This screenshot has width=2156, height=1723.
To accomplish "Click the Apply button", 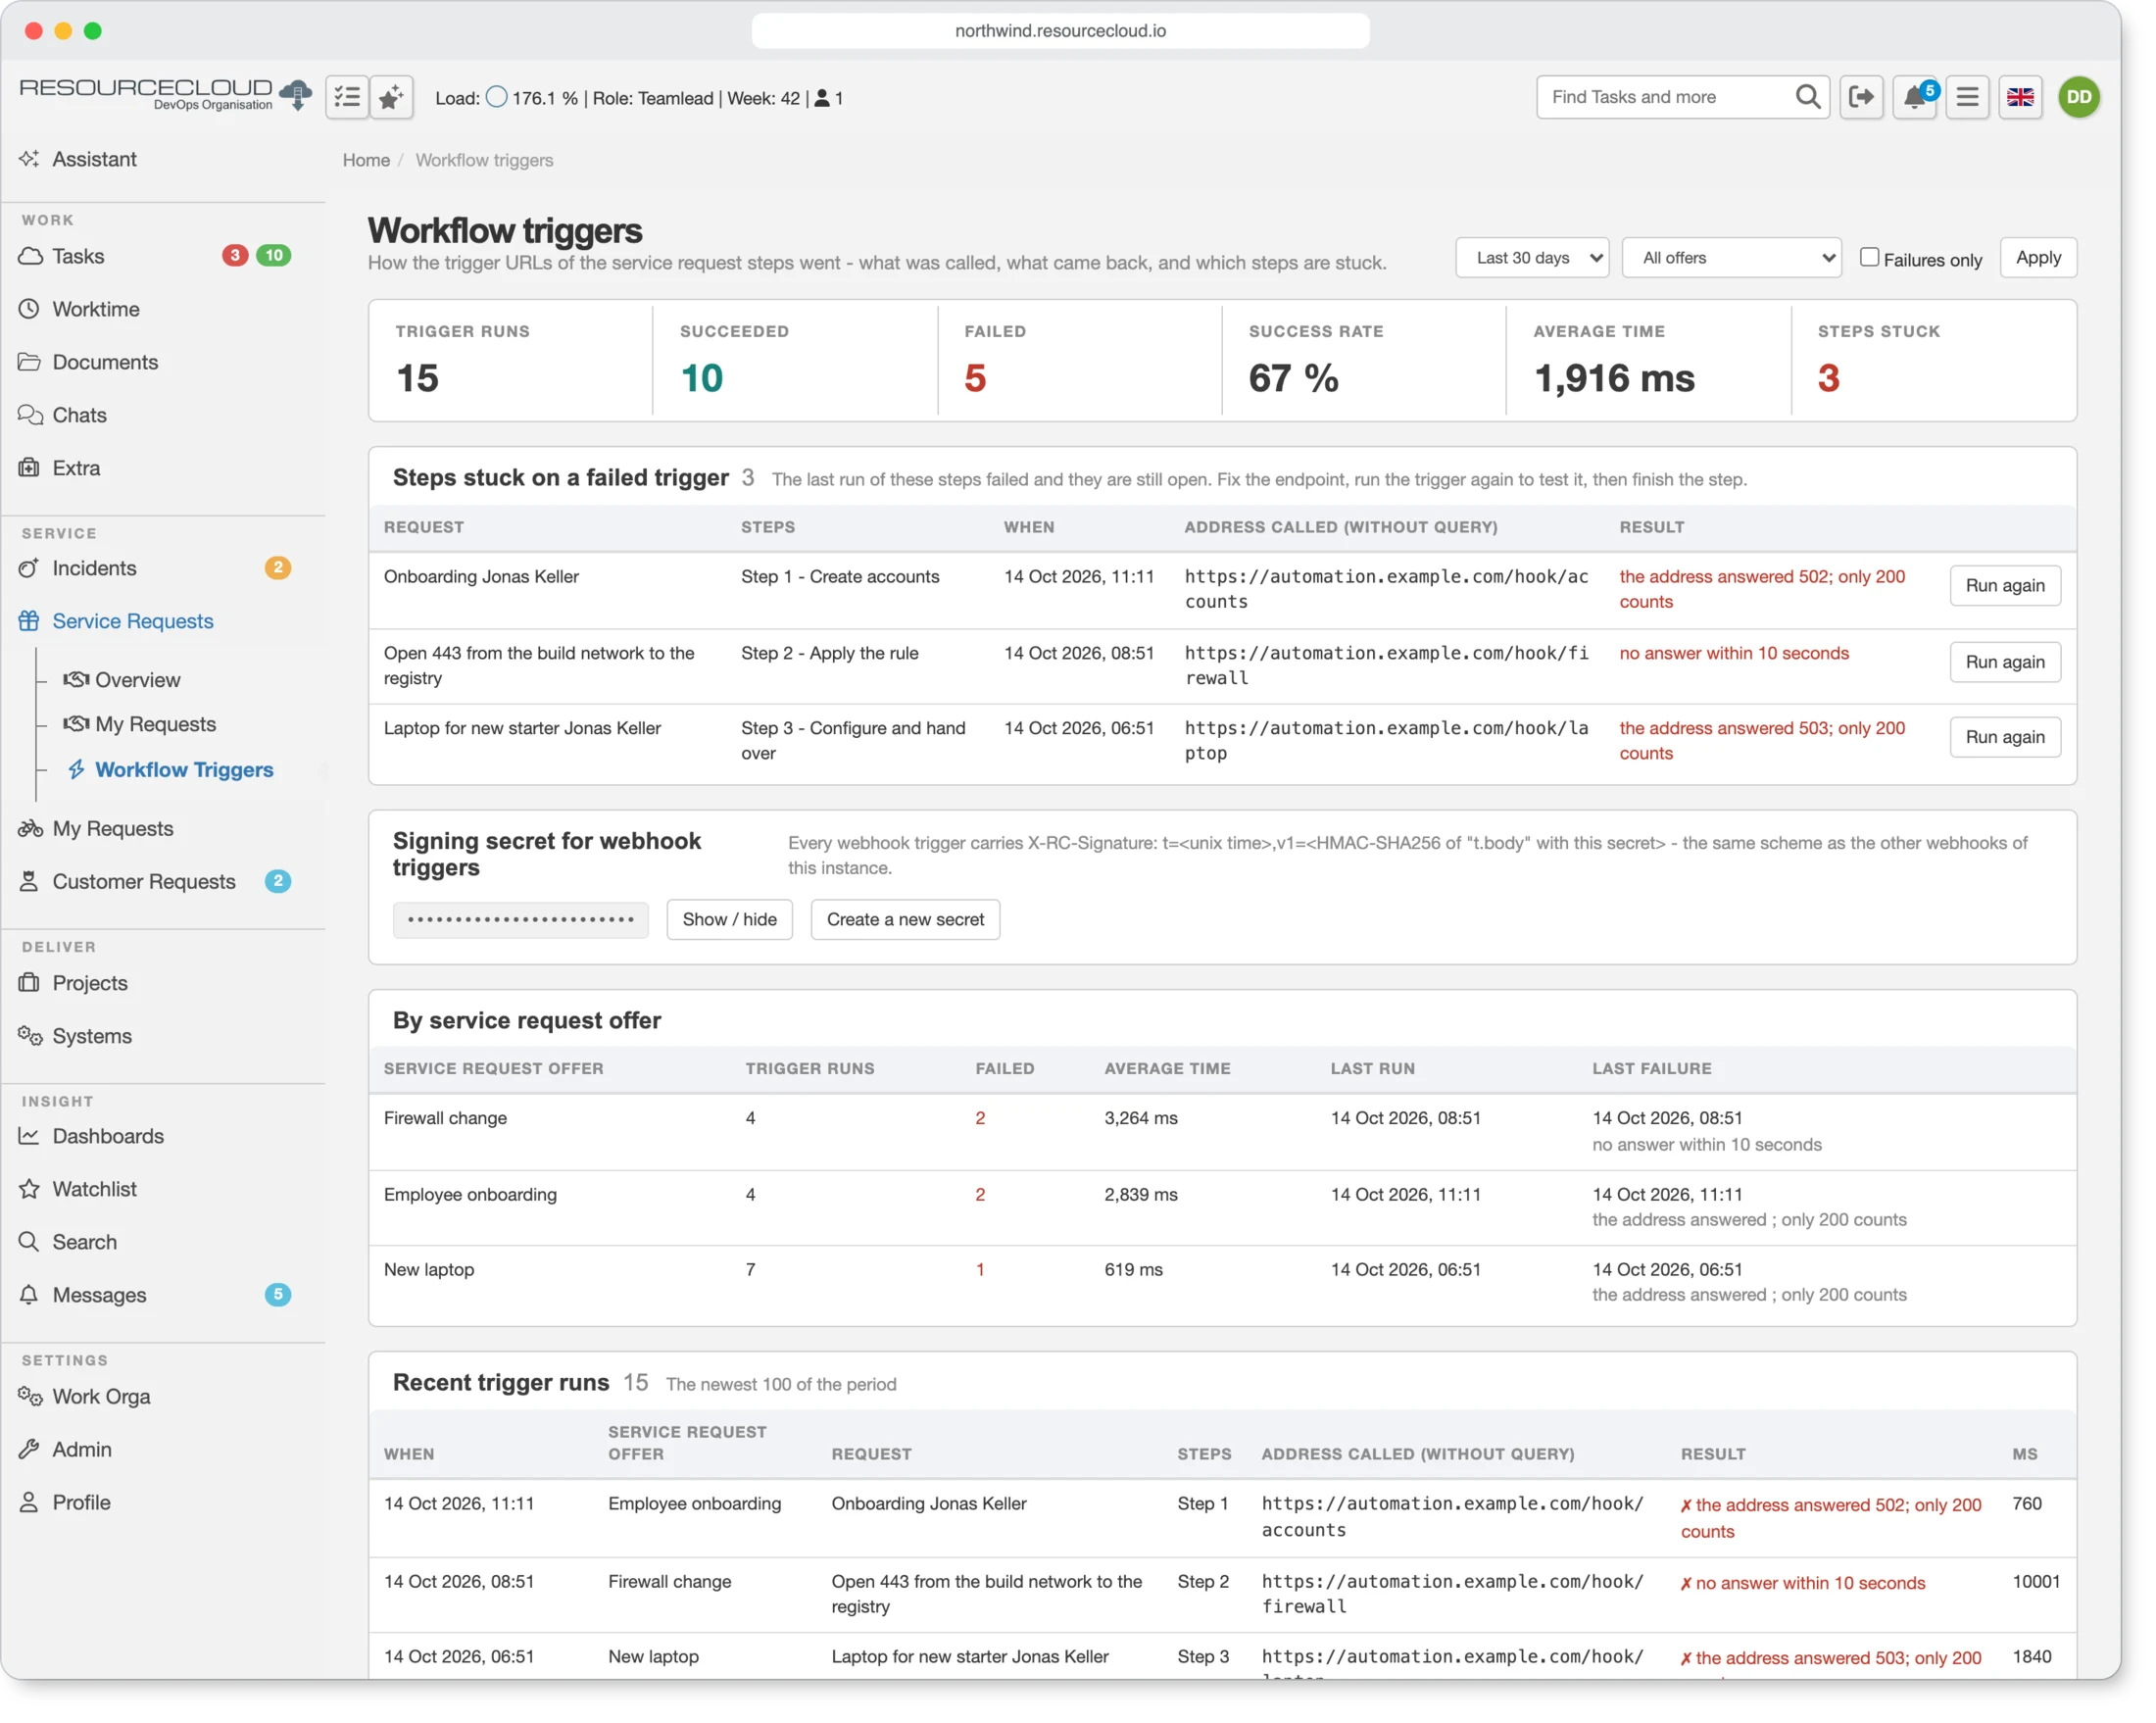I will click(x=2038, y=257).
